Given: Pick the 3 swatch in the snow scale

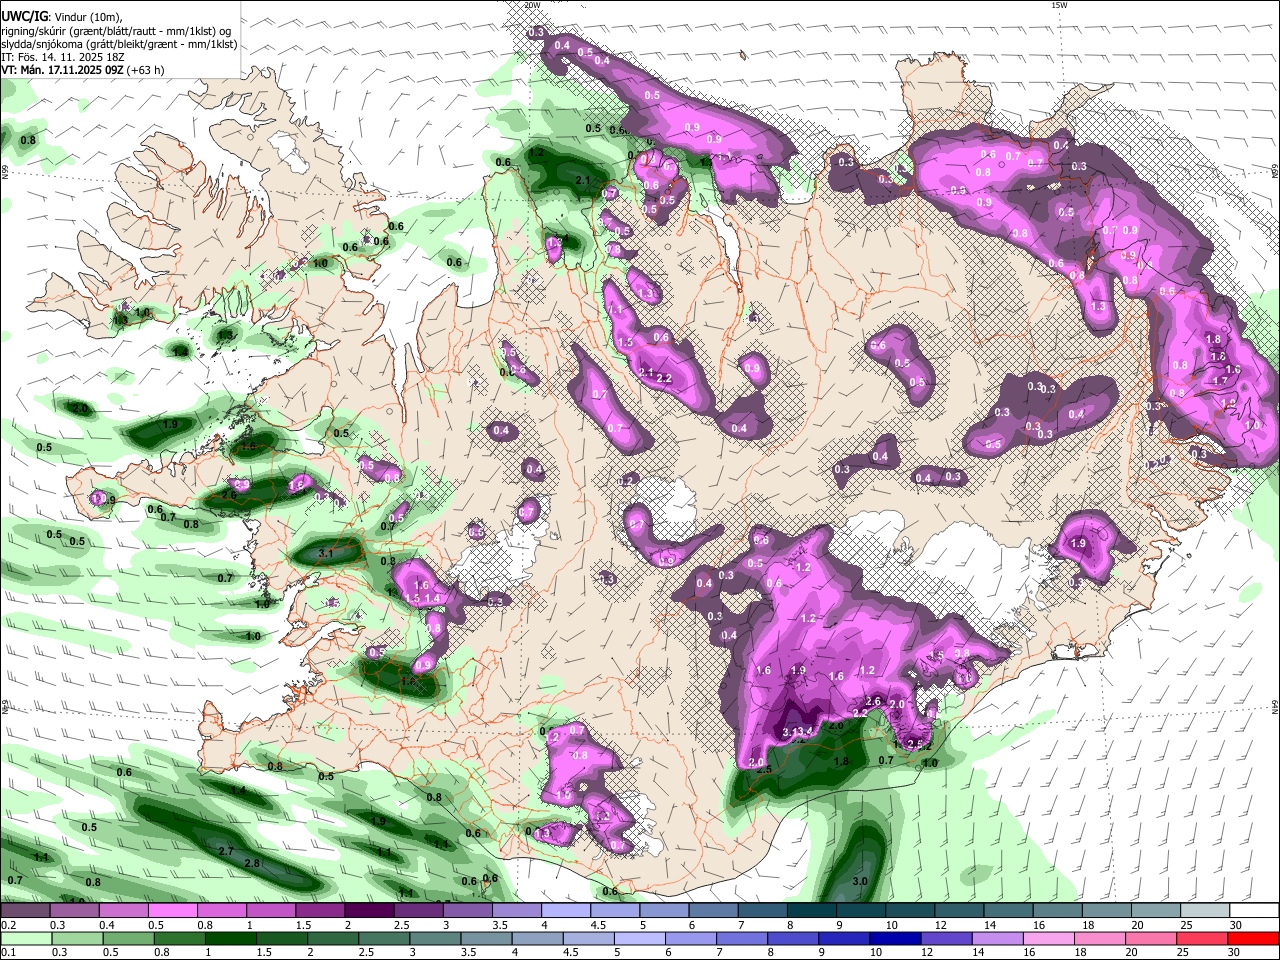Looking at the screenshot, I should pyautogui.click(x=467, y=911).
